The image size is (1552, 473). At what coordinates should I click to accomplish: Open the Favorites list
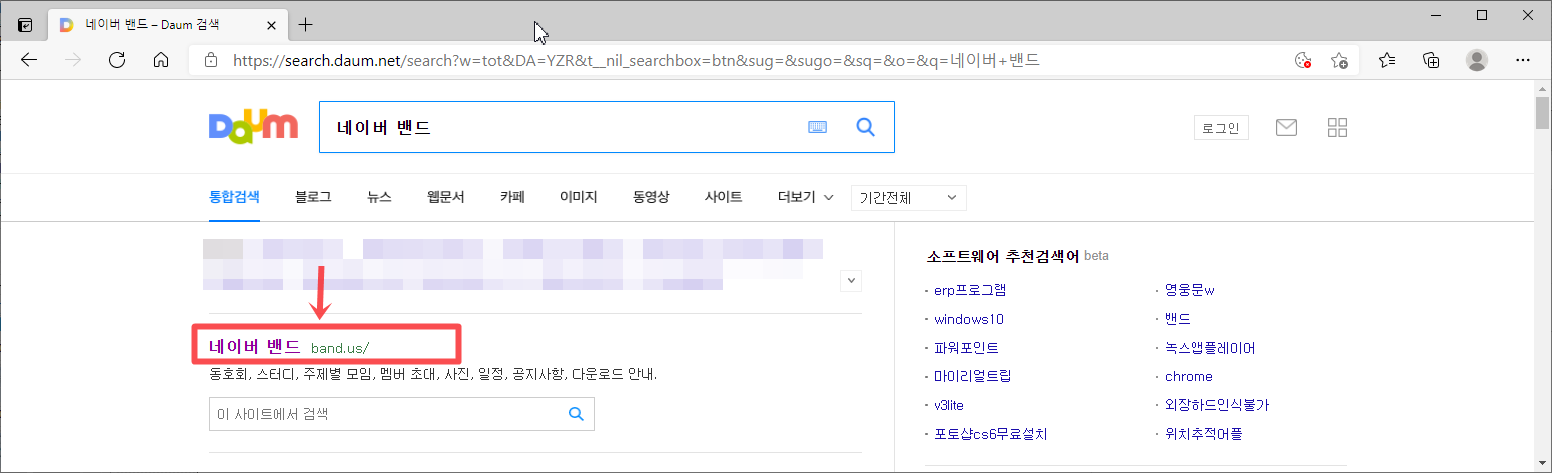click(x=1387, y=60)
